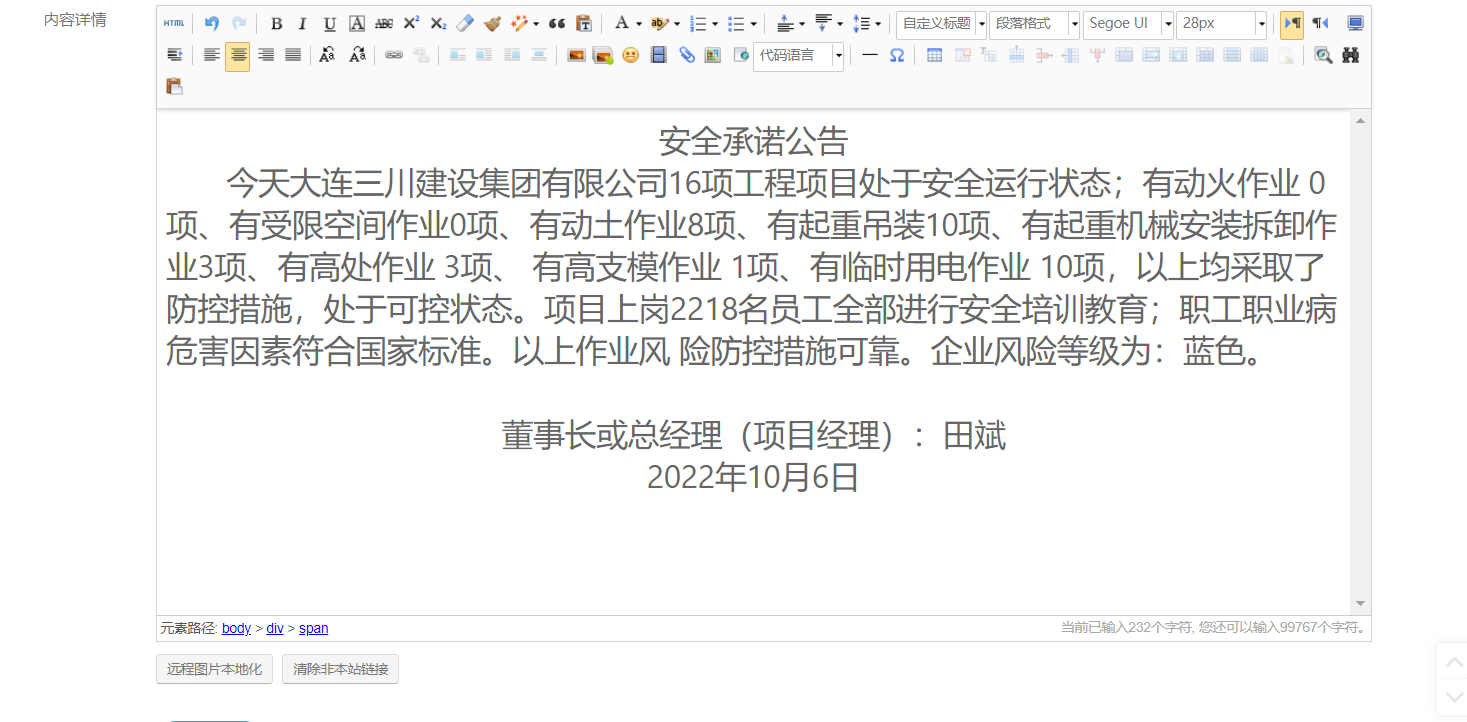Switch editor to HTML source view
The height and width of the screenshot is (722, 1467).
[x=174, y=24]
